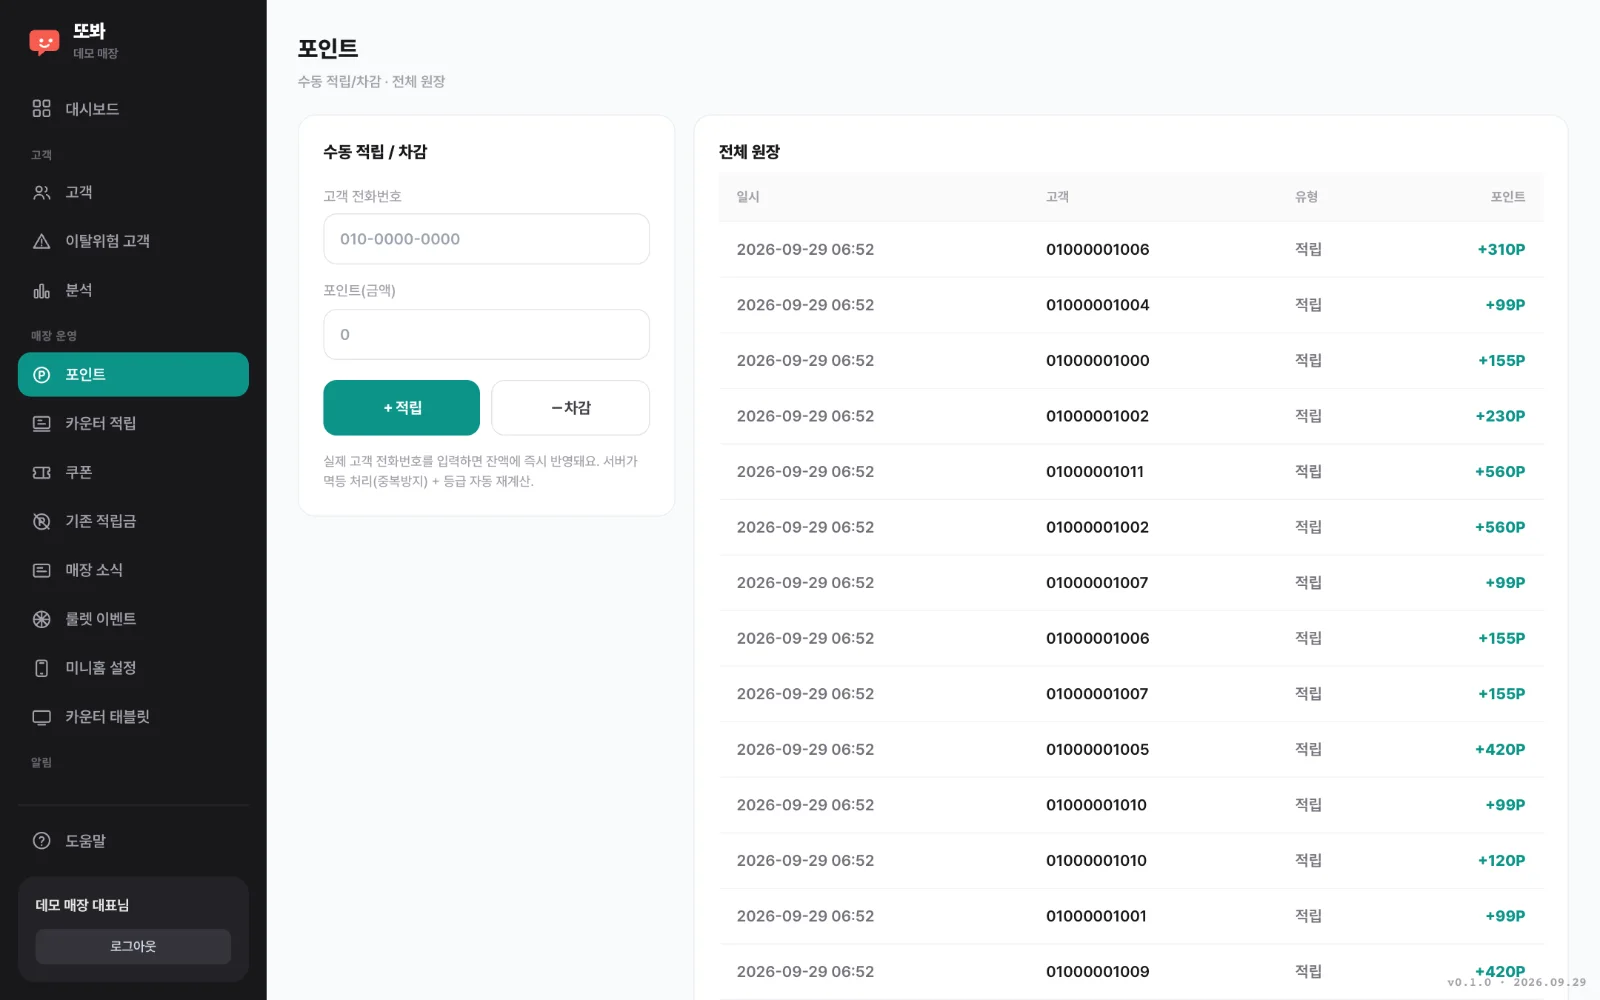Click the 포인트 column header in ledger
1600x1000 pixels.
click(x=1508, y=197)
